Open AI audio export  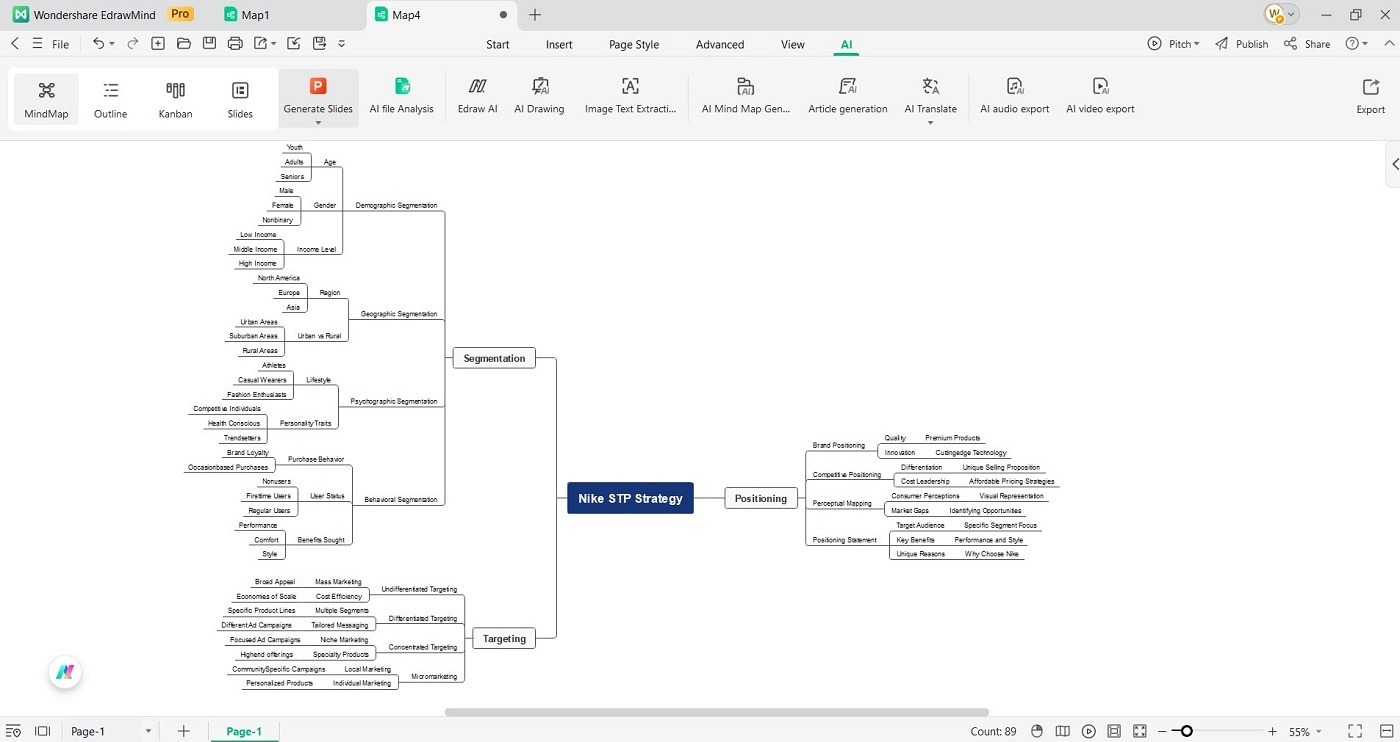point(1015,97)
